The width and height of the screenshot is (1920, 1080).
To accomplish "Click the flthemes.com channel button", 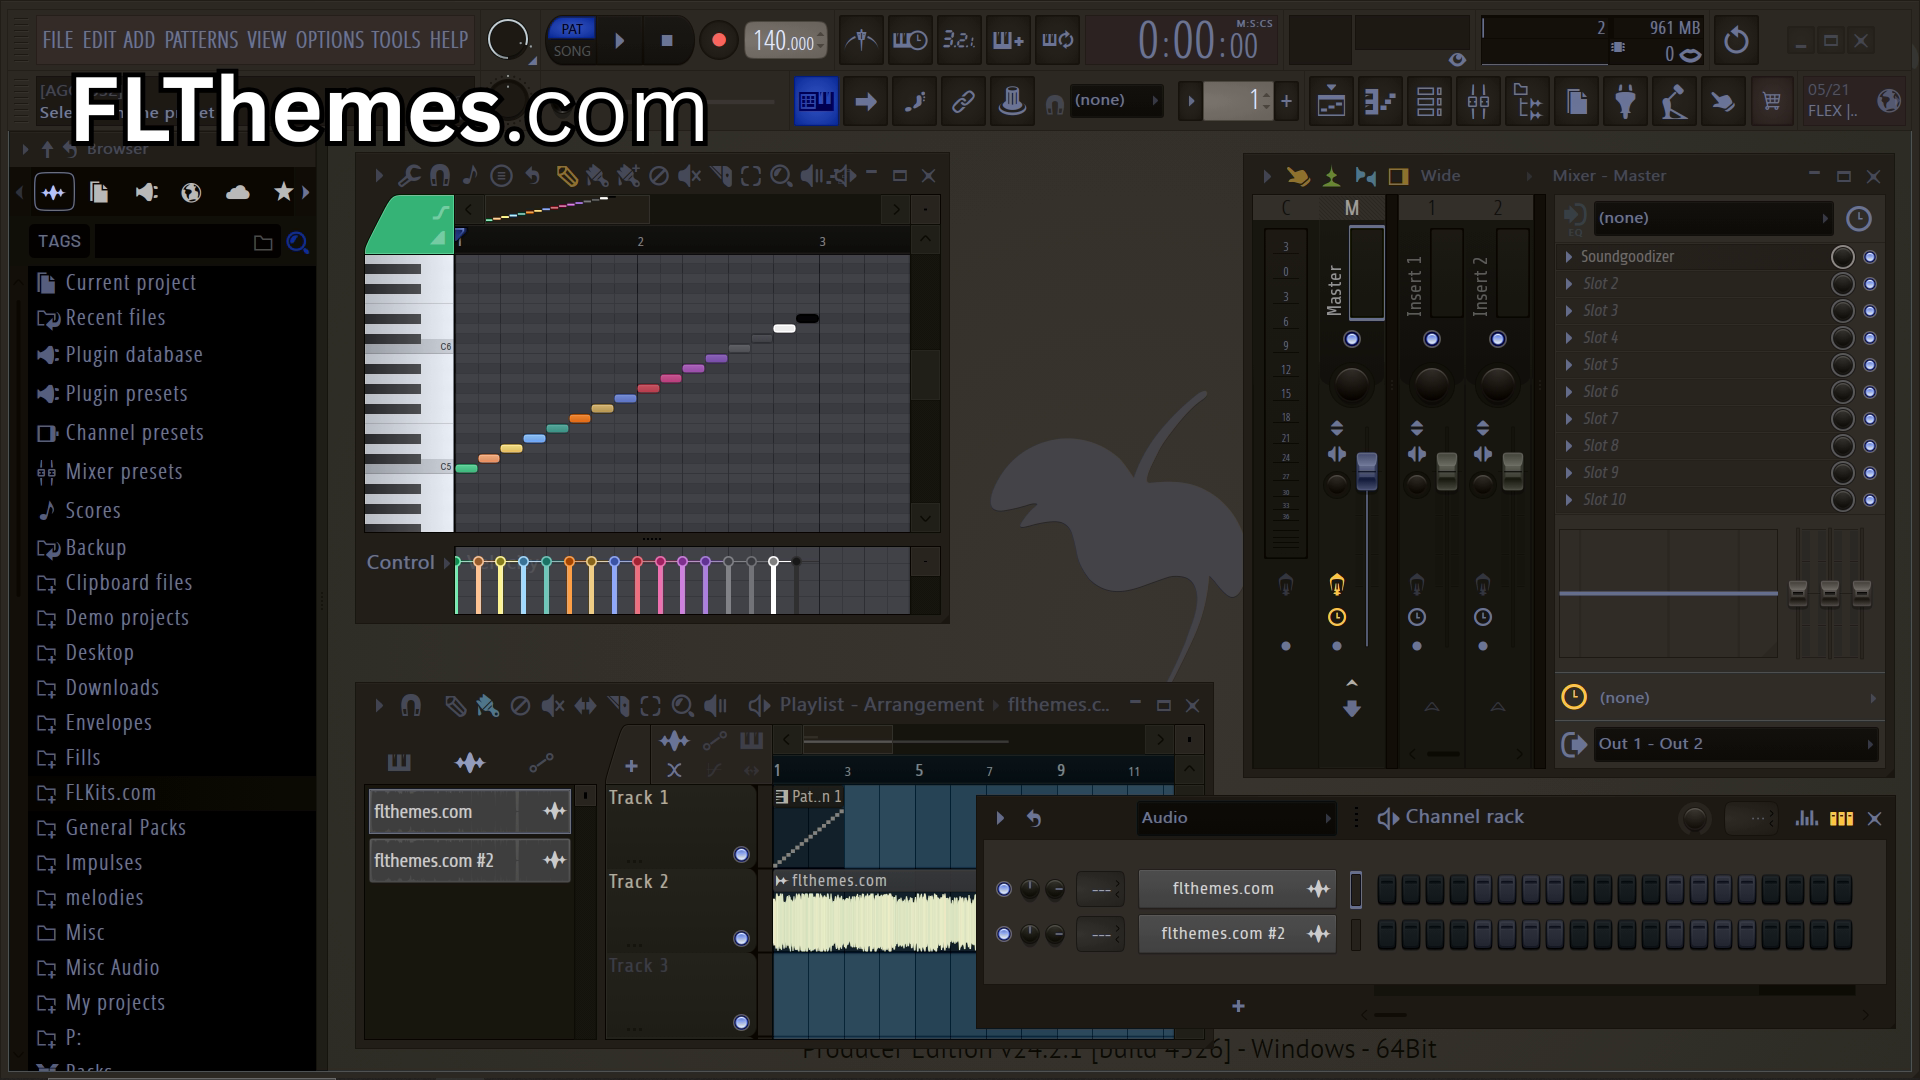I will [1237, 889].
